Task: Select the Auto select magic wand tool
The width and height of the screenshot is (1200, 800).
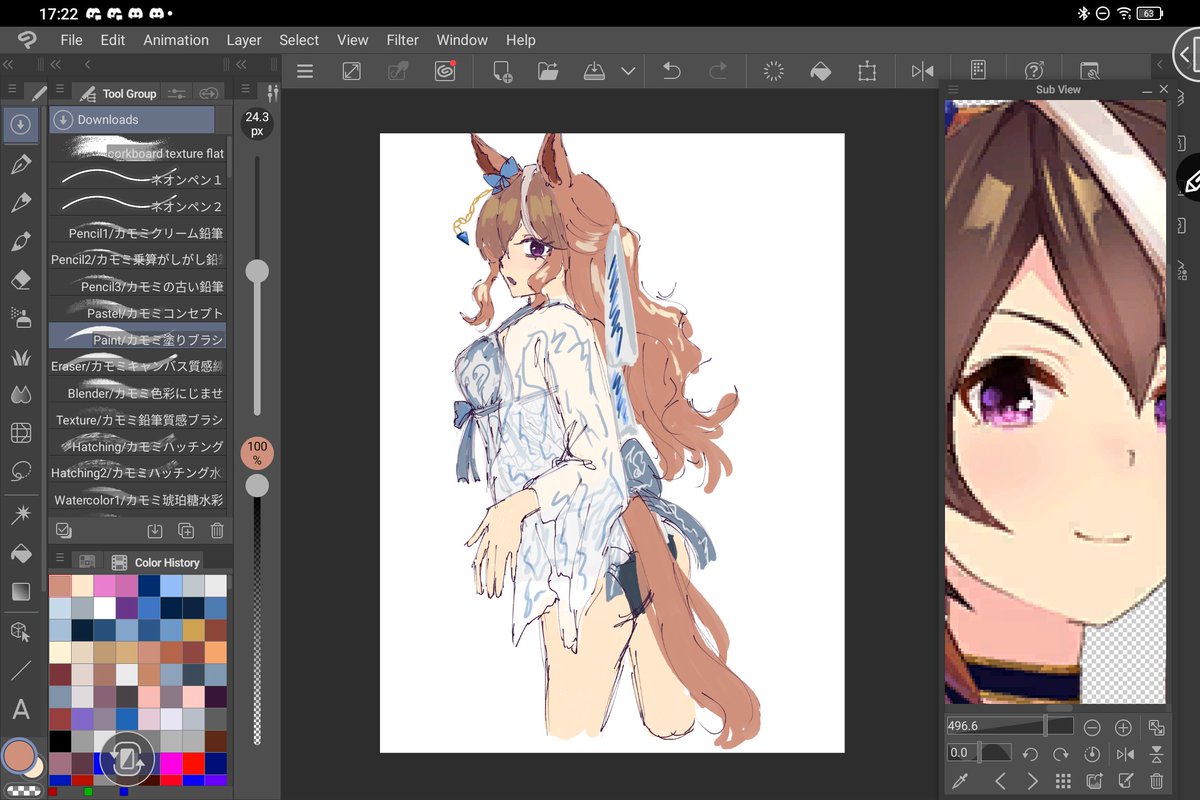Action: (21, 515)
